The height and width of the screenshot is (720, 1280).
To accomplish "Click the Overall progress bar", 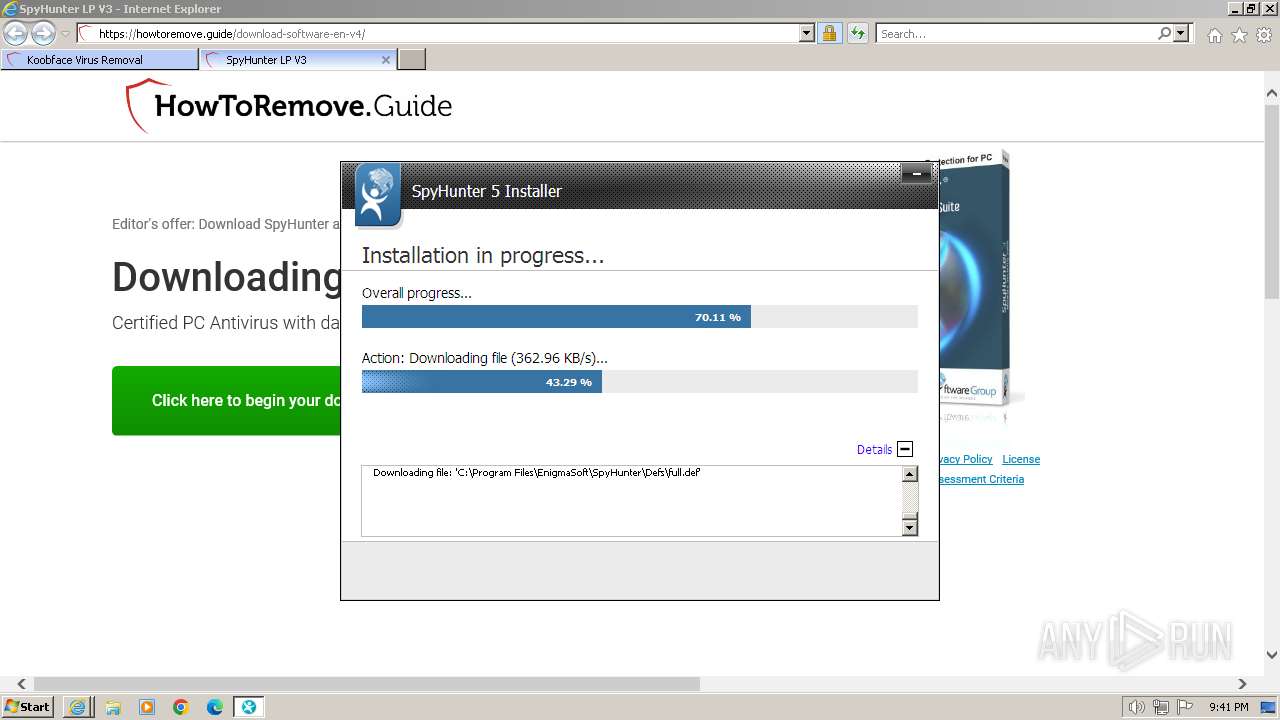I will coord(640,317).
